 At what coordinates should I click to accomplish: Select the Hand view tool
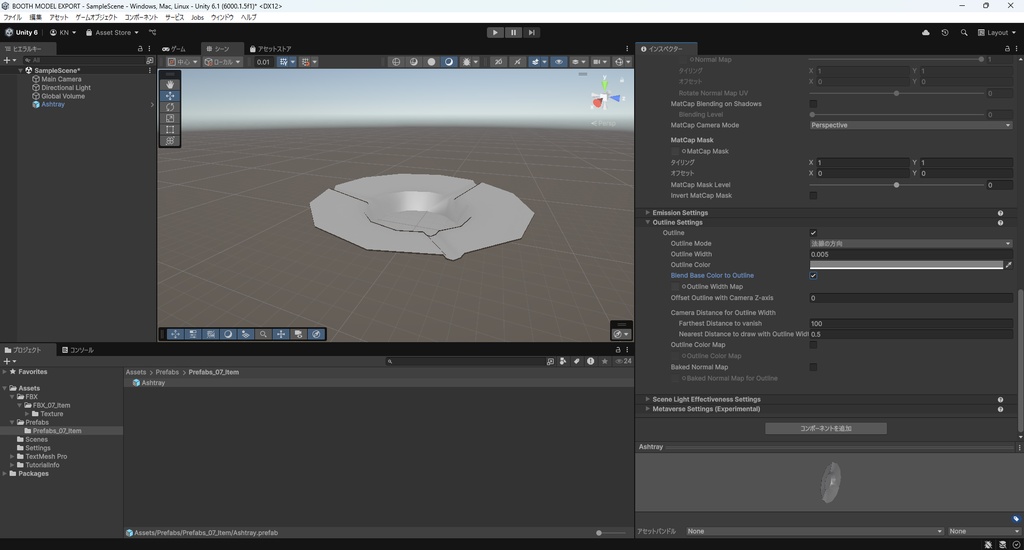(170, 84)
